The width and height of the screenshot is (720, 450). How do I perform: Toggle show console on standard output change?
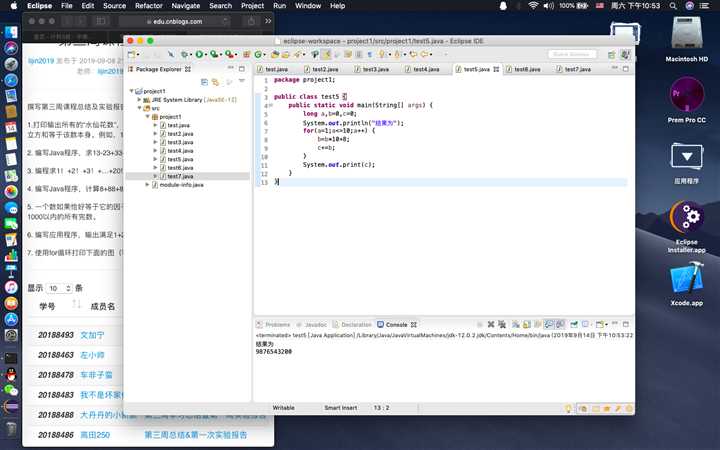click(548, 324)
